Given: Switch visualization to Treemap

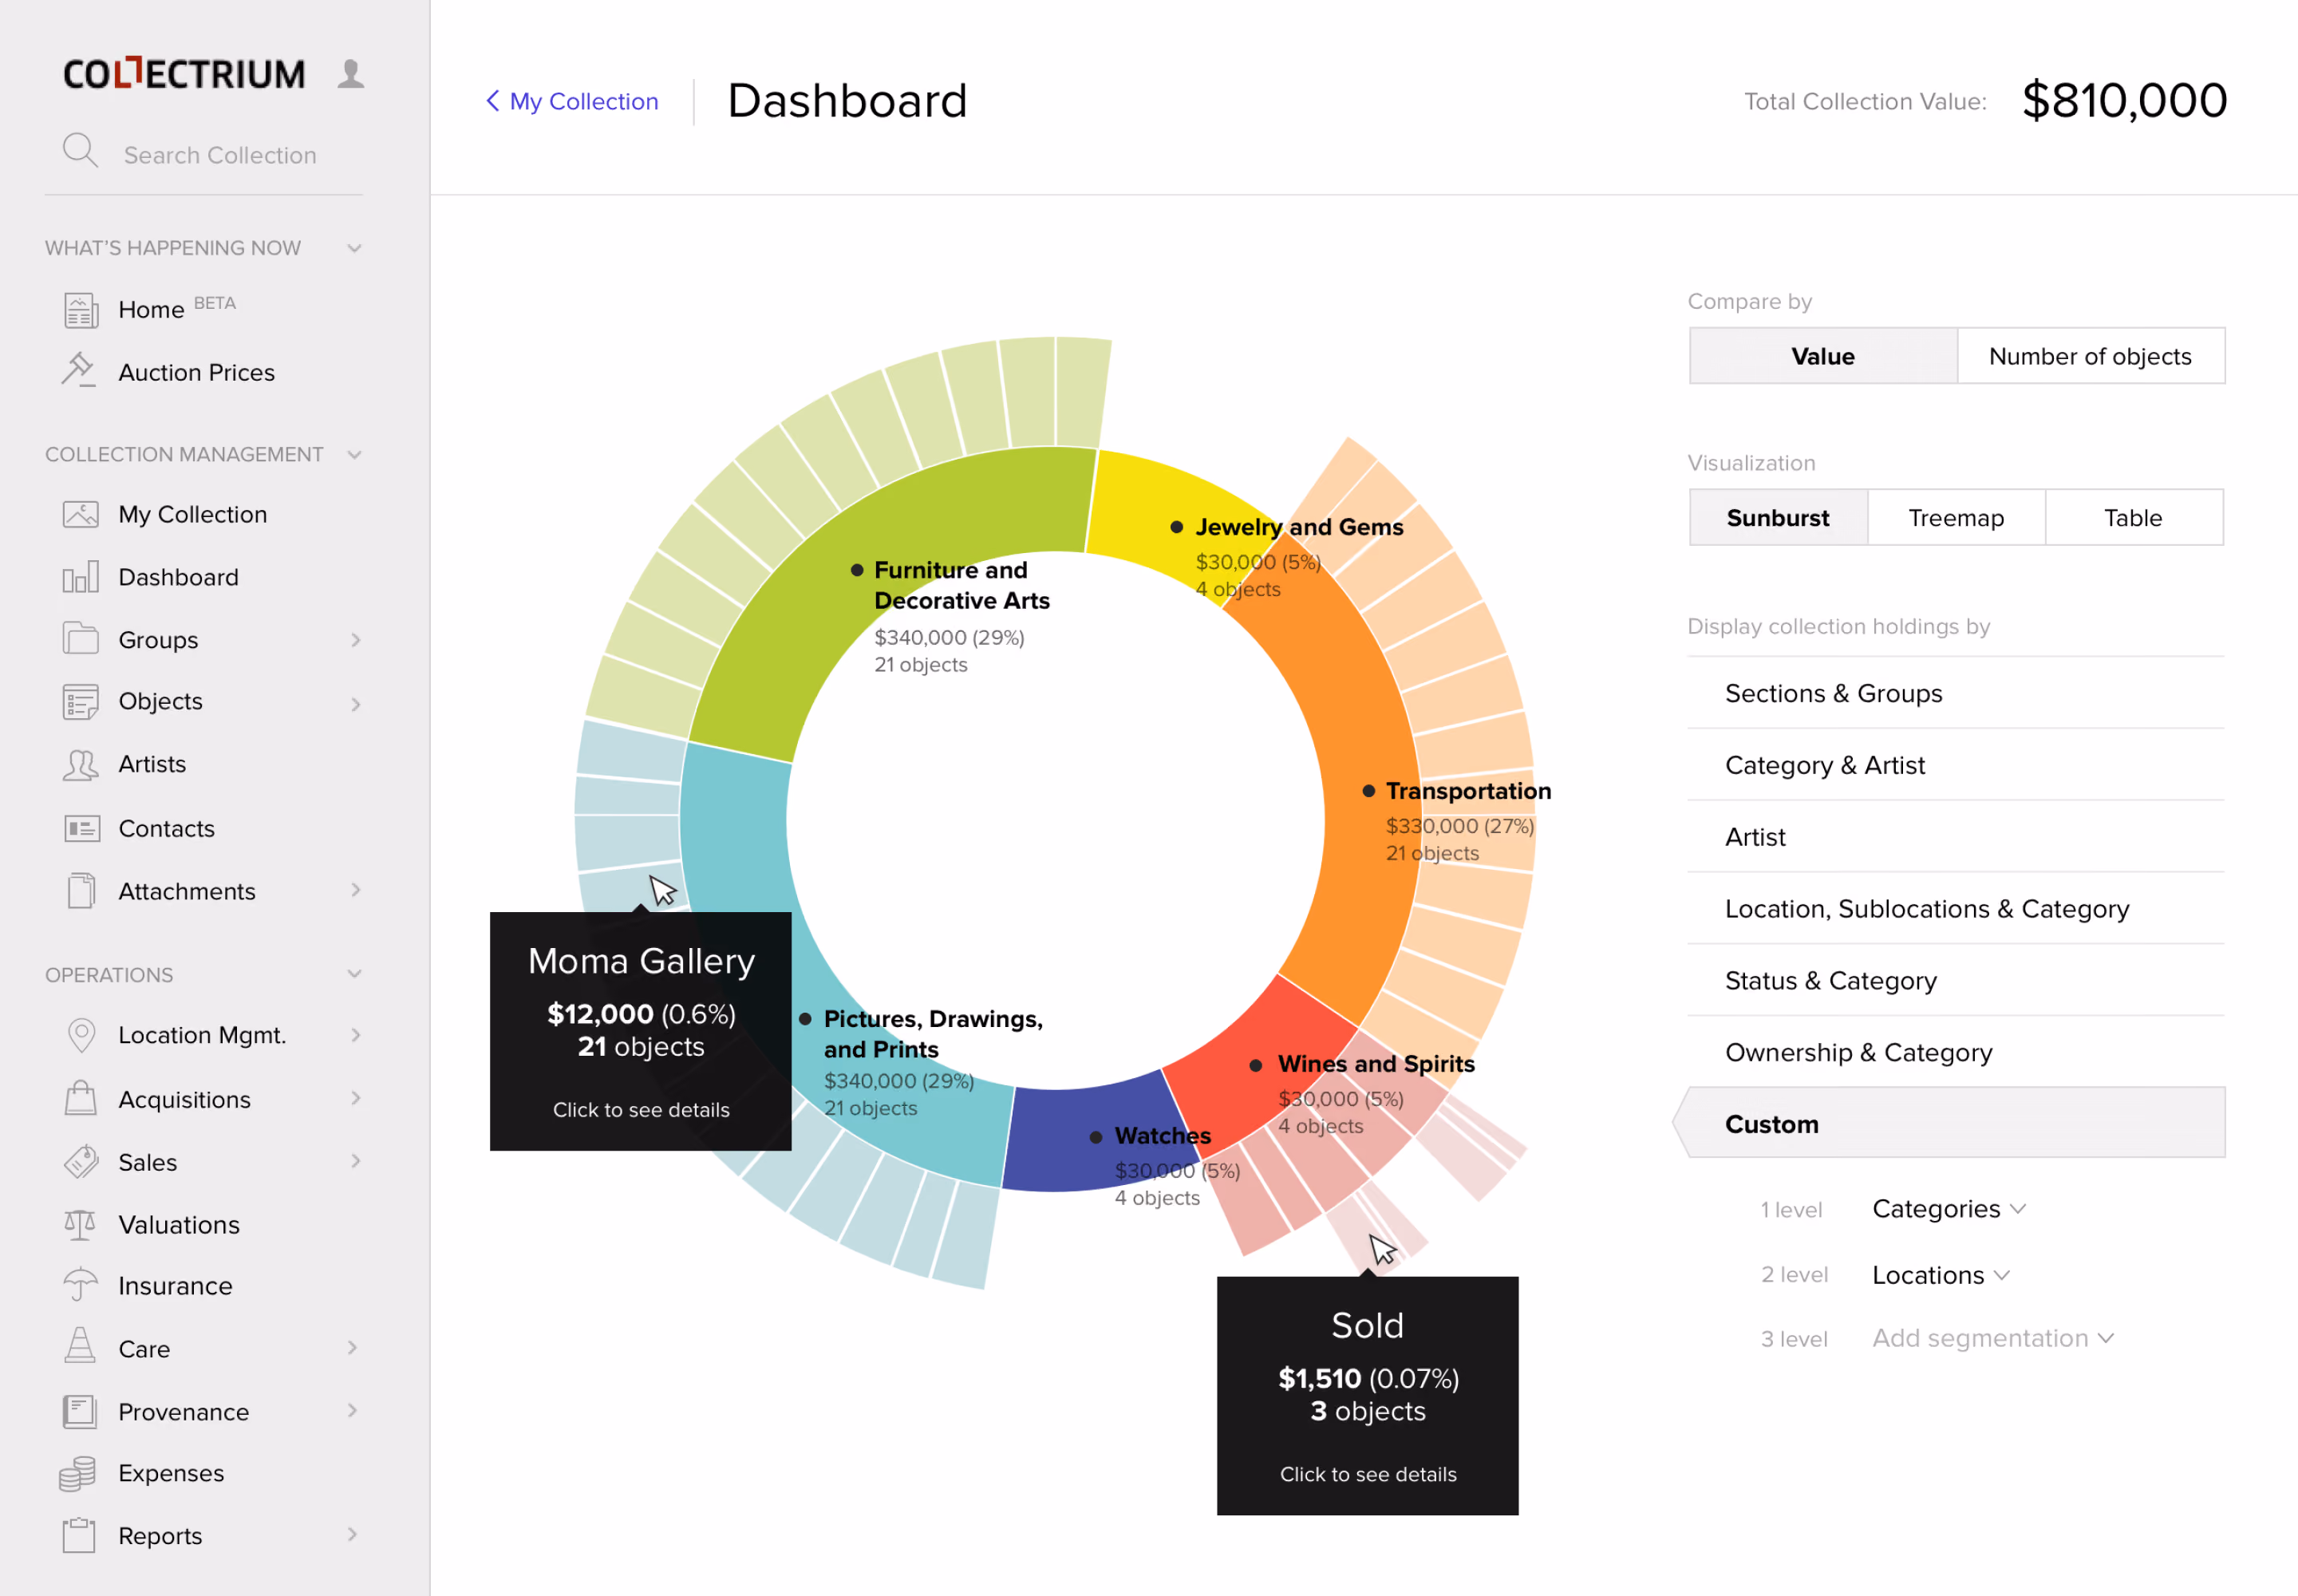Looking at the screenshot, I should point(1956,518).
